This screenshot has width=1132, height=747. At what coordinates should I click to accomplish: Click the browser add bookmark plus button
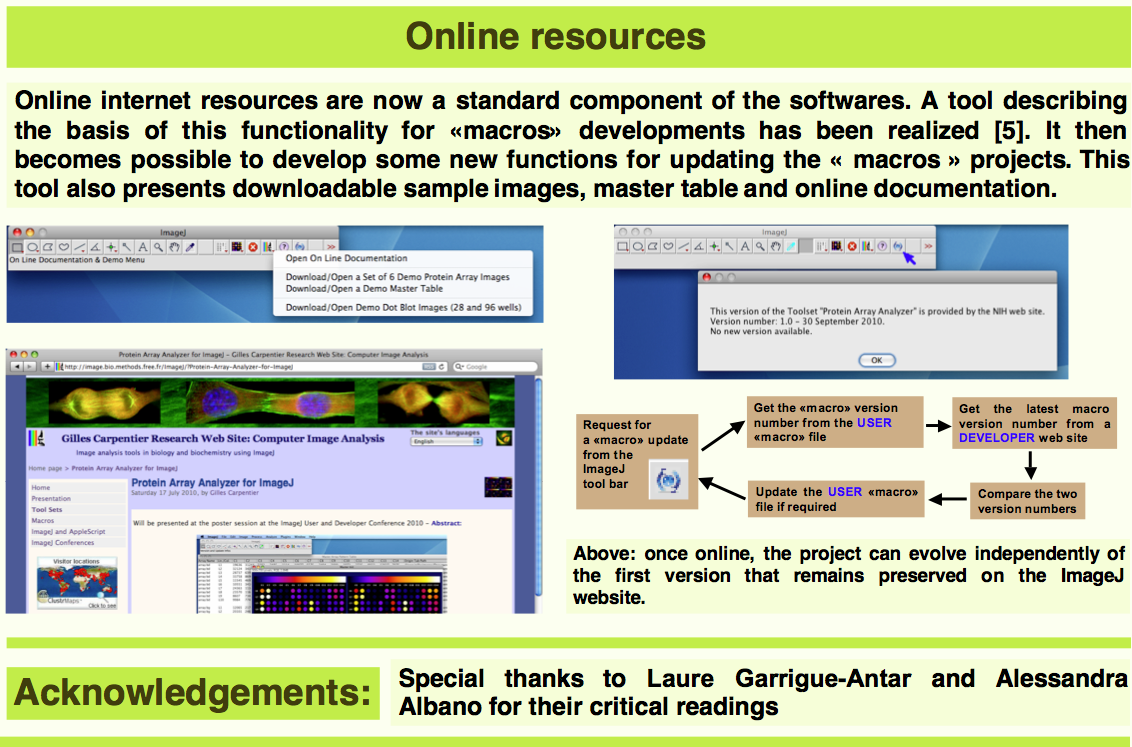tap(47, 367)
